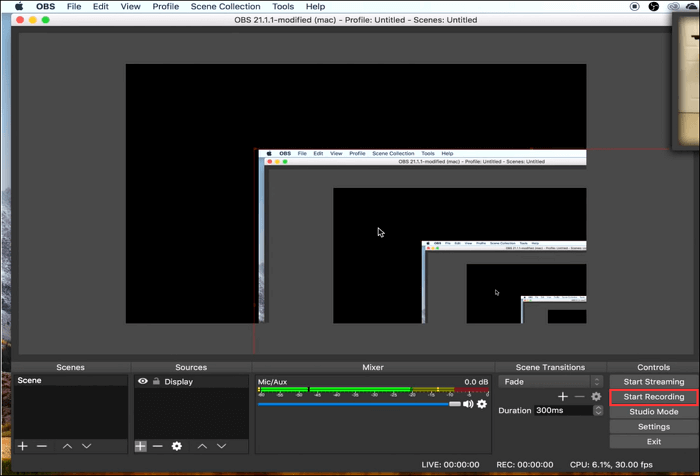
Task: Click the Mic/Aux volume slider
Action: tap(355, 404)
